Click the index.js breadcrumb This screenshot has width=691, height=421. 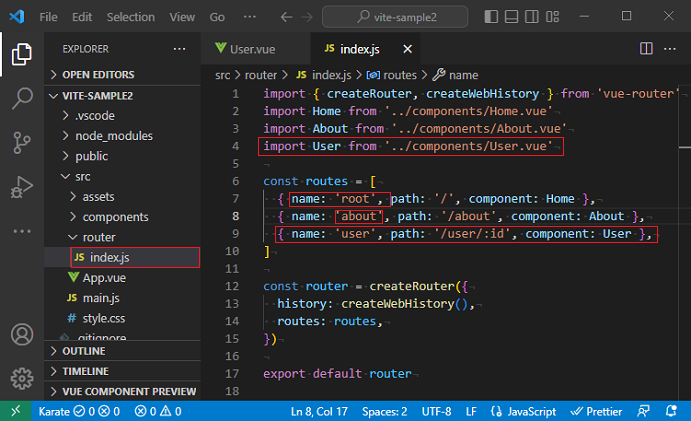click(324, 75)
